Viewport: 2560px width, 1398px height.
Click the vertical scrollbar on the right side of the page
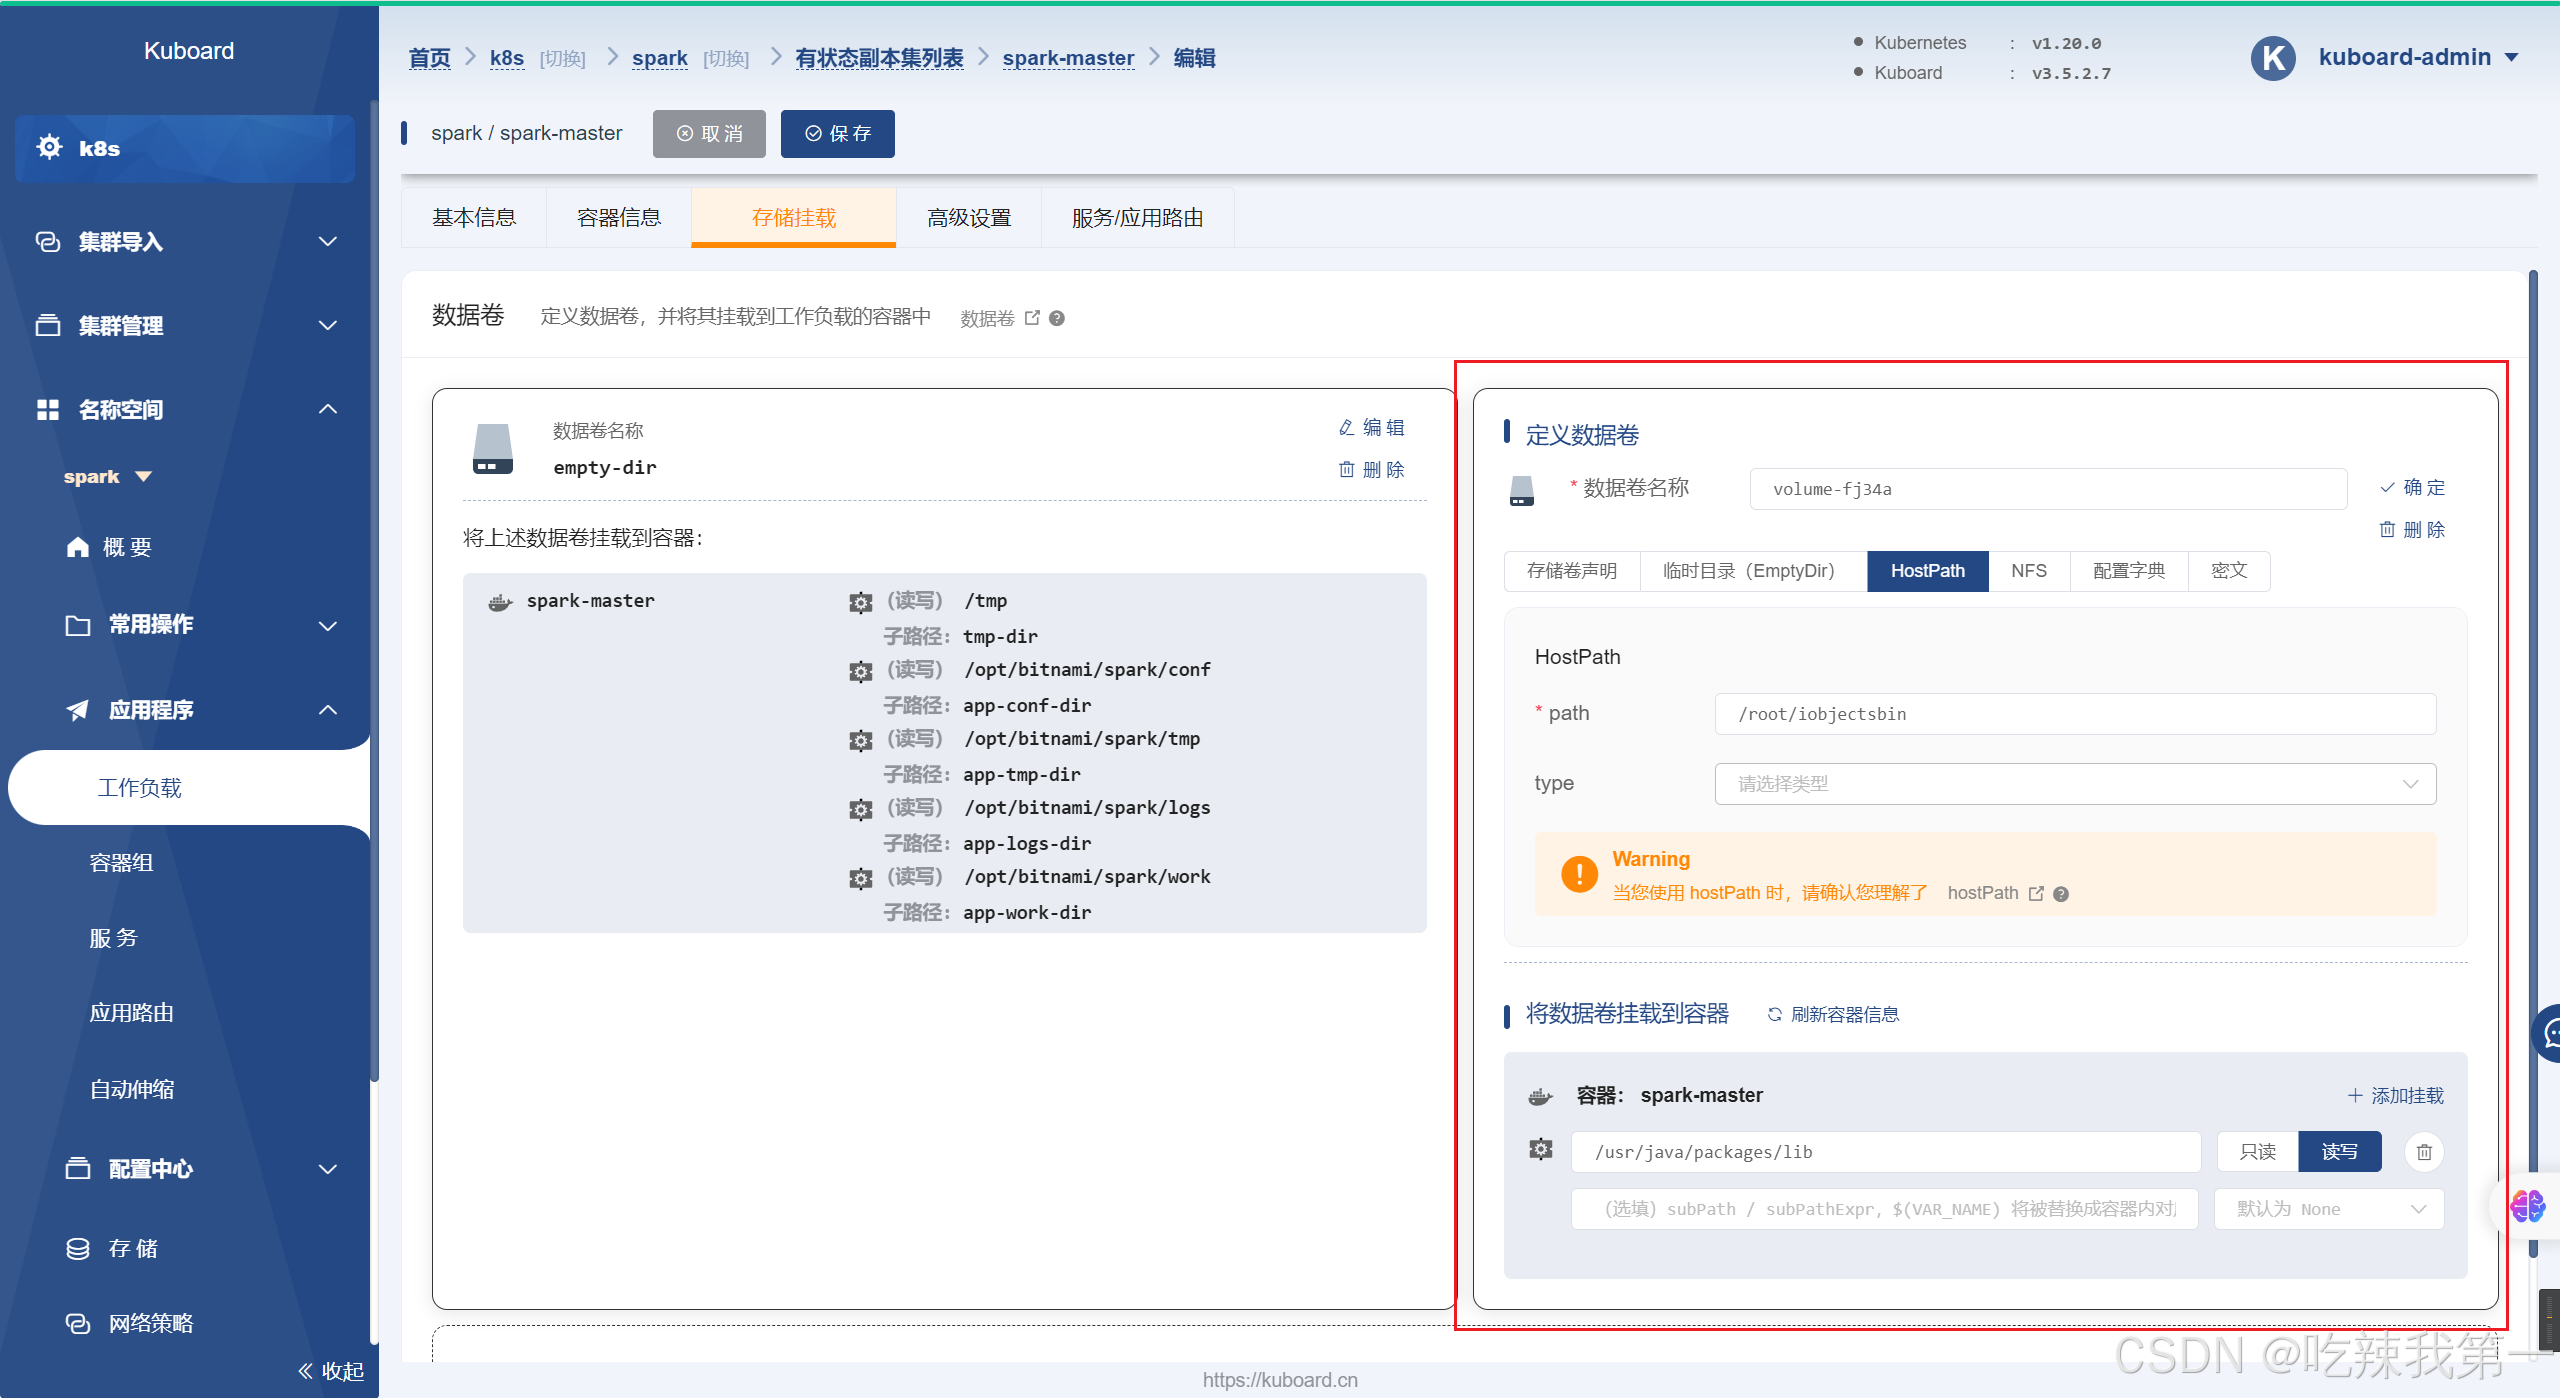pyautogui.click(x=2533, y=700)
